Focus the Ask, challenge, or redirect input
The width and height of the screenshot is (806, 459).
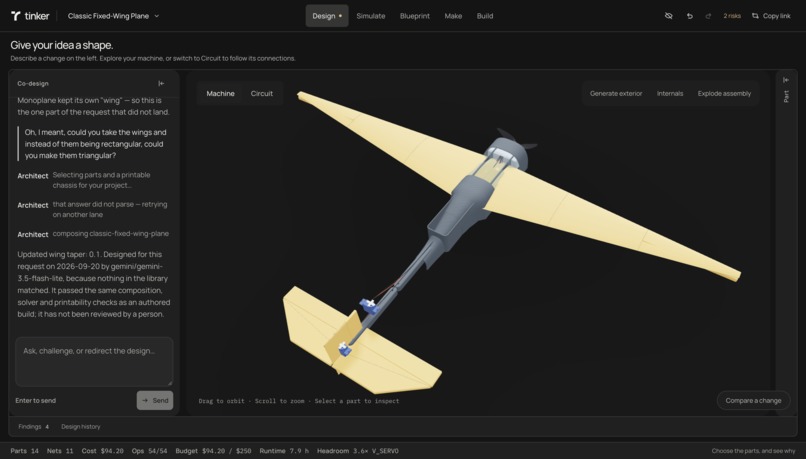pyautogui.click(x=94, y=362)
